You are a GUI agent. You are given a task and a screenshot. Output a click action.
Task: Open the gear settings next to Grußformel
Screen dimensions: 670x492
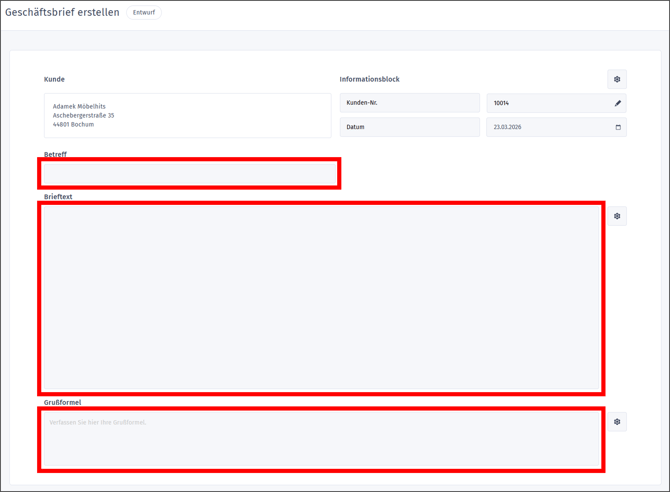coord(617,422)
